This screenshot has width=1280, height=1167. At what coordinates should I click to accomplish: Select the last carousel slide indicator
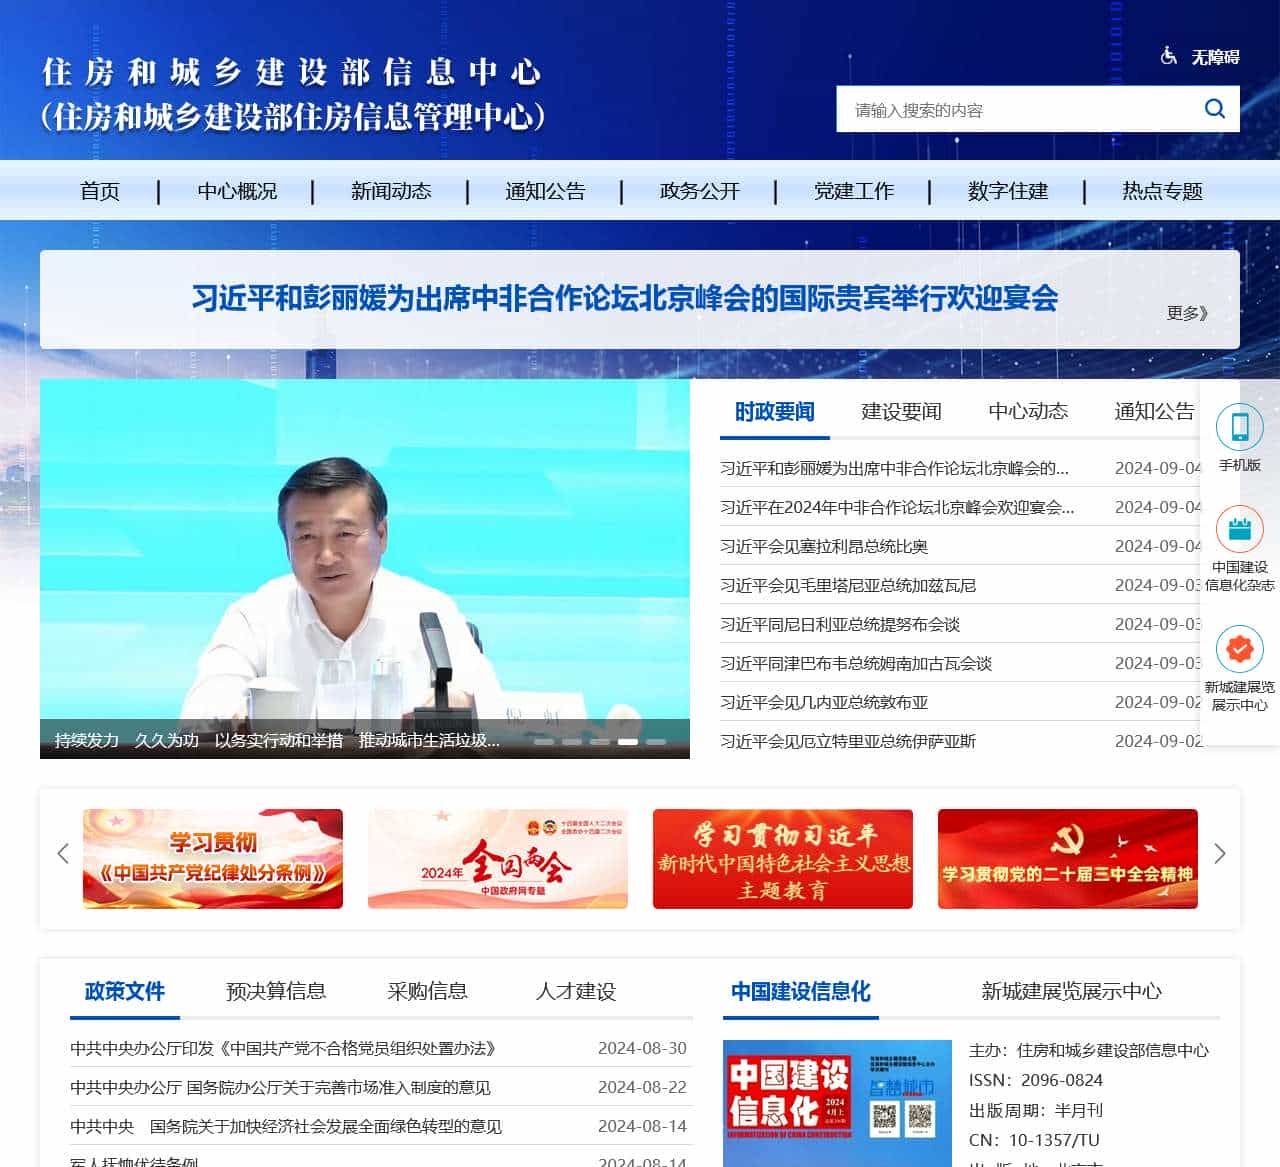pos(656,742)
